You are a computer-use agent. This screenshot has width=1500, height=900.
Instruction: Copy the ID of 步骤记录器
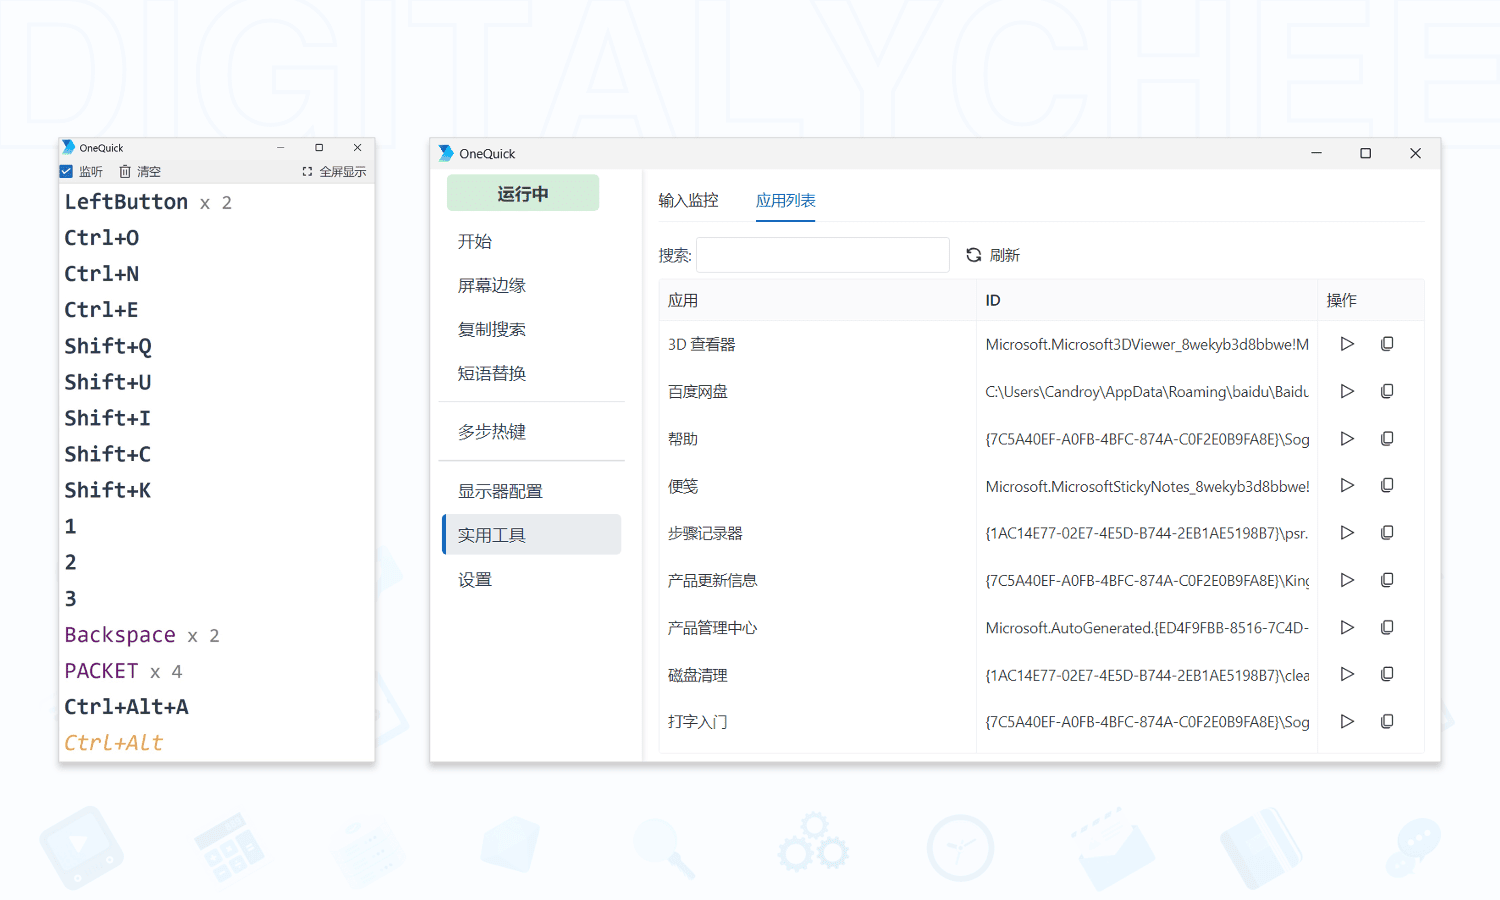pyautogui.click(x=1387, y=533)
